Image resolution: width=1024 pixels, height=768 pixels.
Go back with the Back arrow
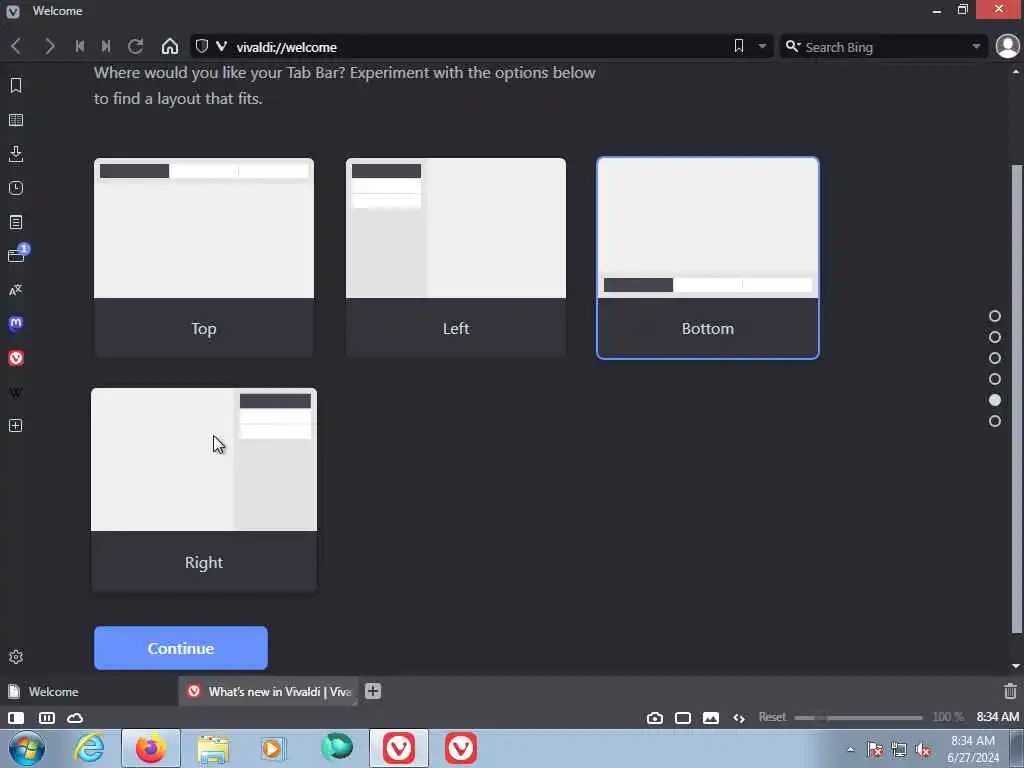pos(16,46)
